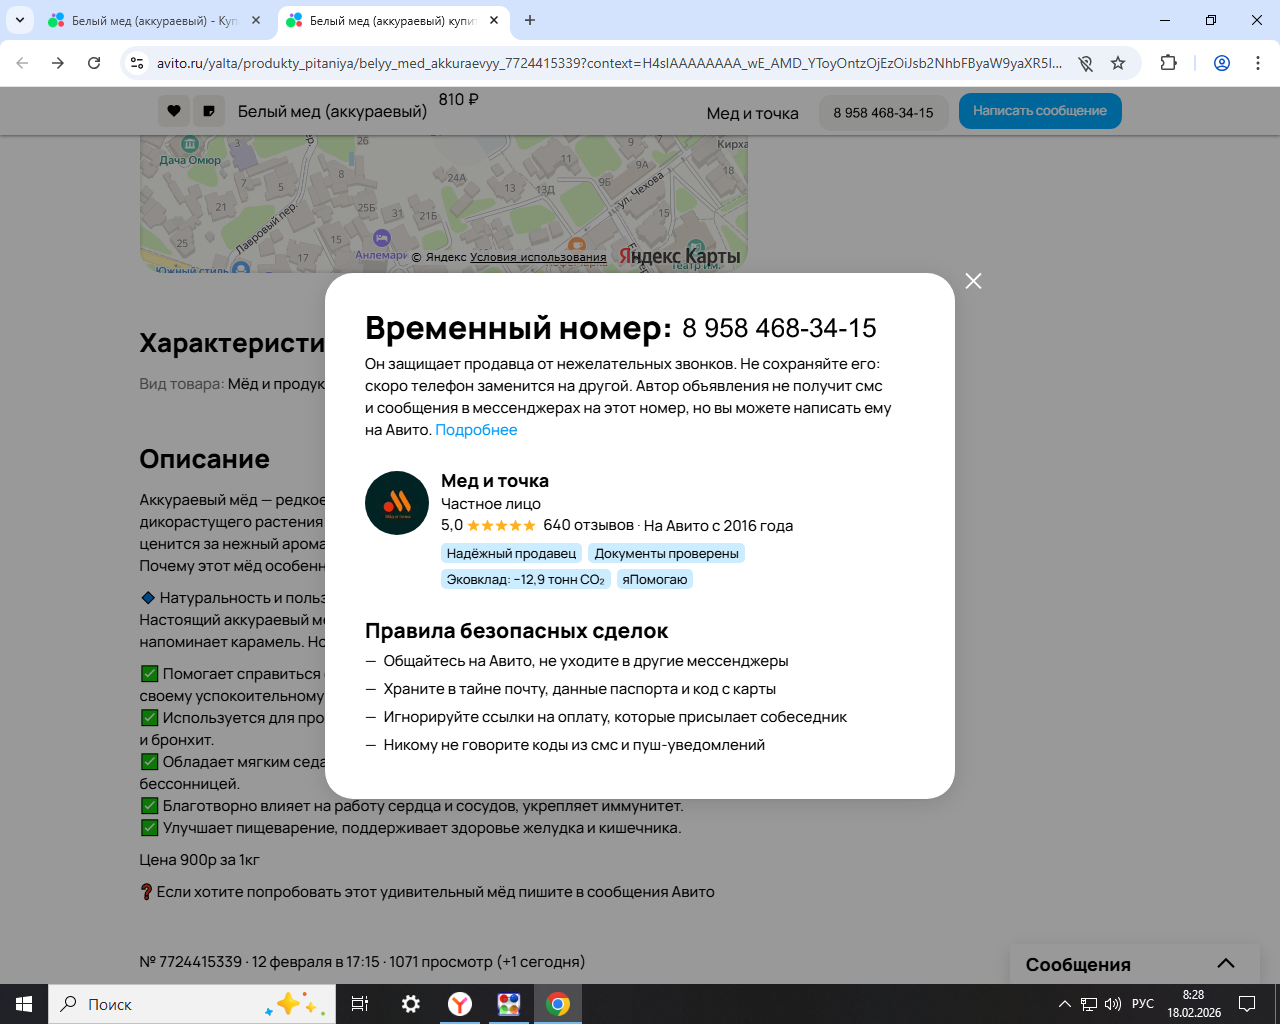Open Windows notification center icon
Viewport: 1280px width, 1024px height.
[1247, 1004]
